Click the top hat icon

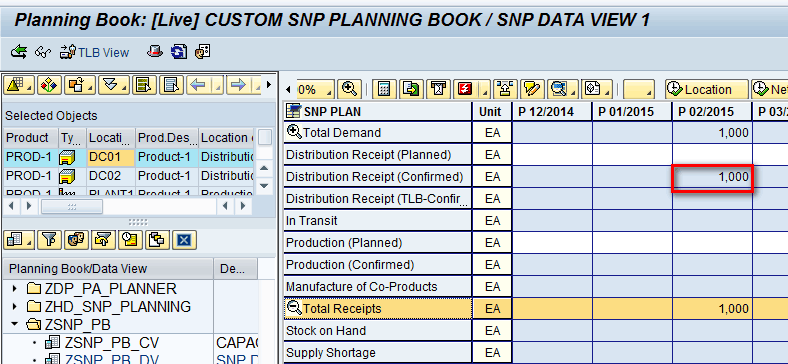tap(155, 51)
